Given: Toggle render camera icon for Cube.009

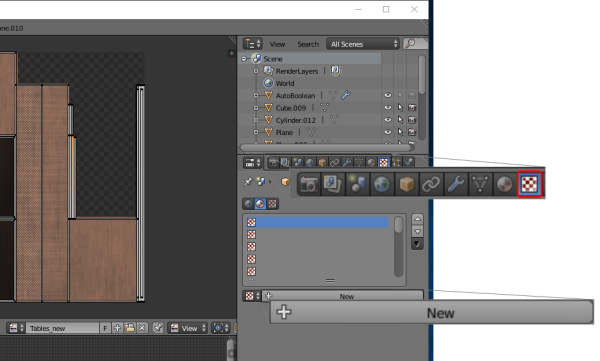Looking at the screenshot, I should 412,108.
